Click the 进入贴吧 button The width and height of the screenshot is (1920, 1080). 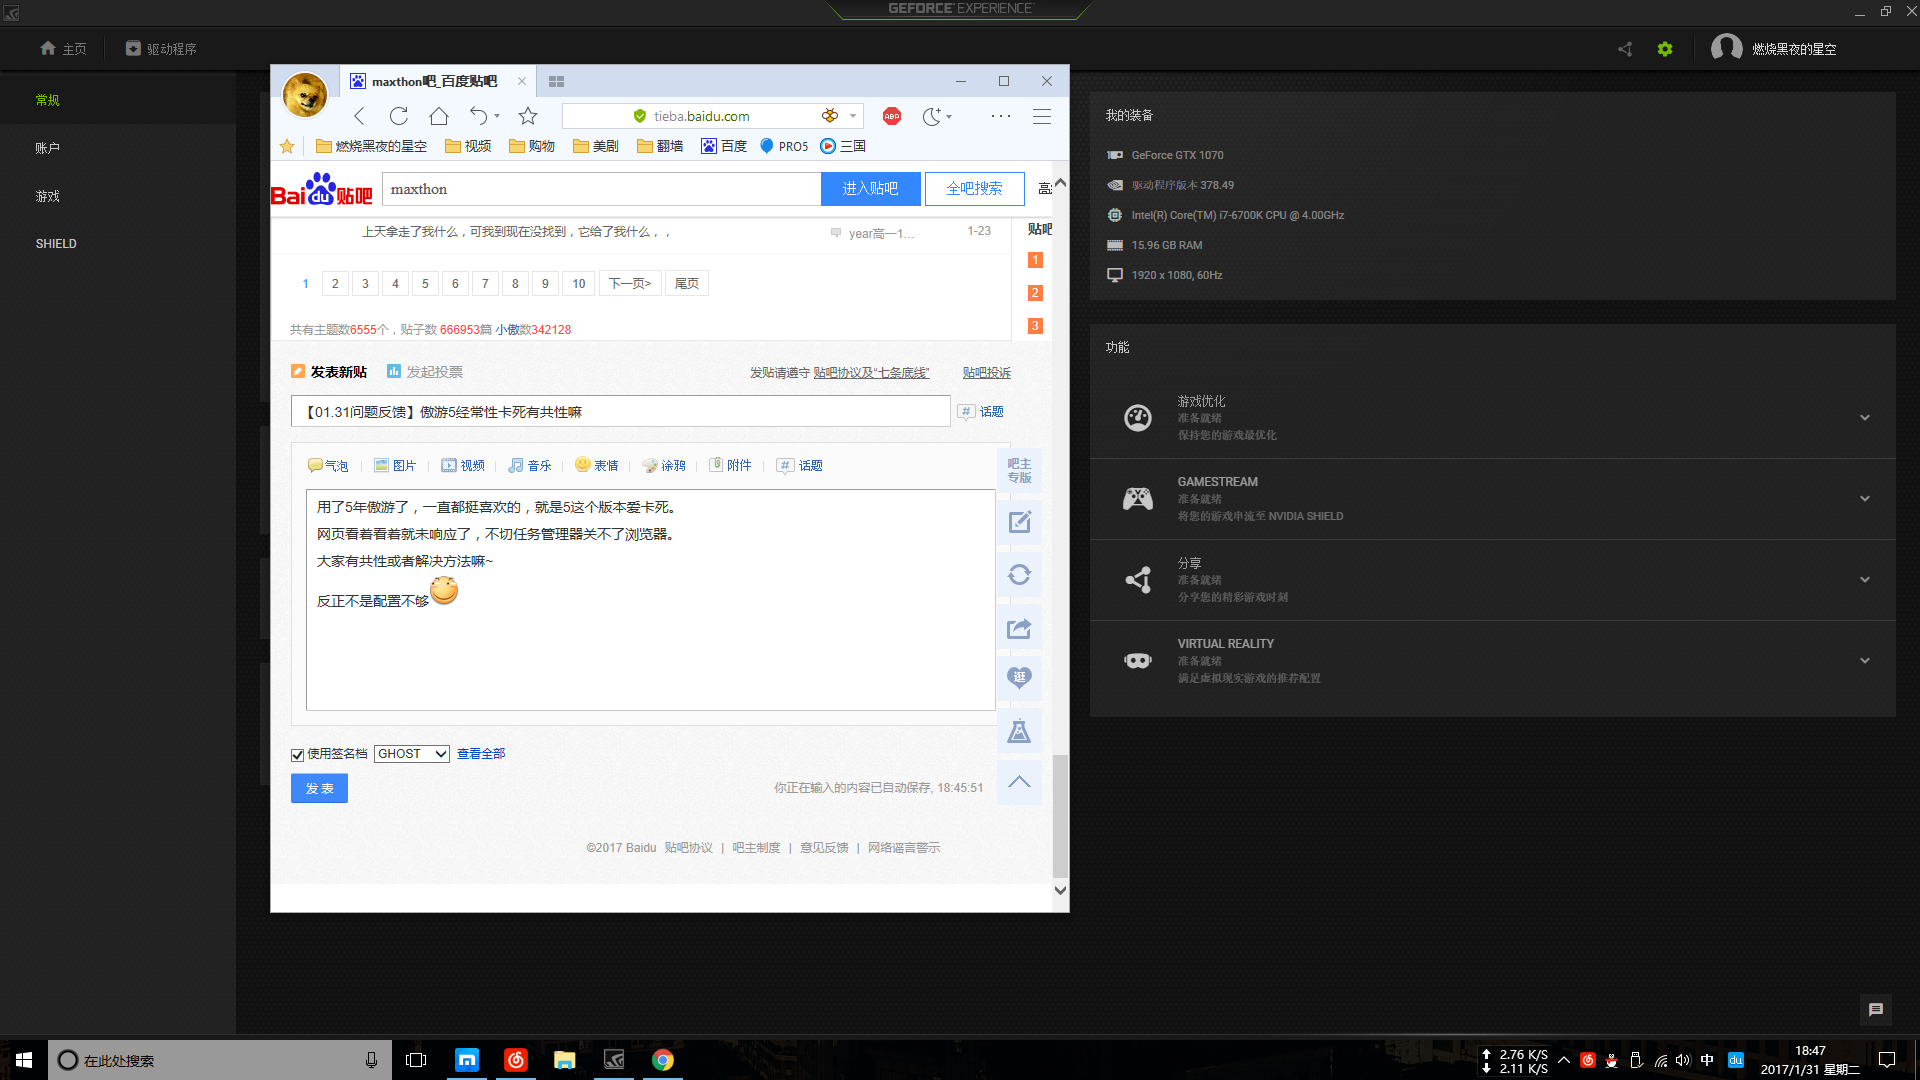pos(870,189)
